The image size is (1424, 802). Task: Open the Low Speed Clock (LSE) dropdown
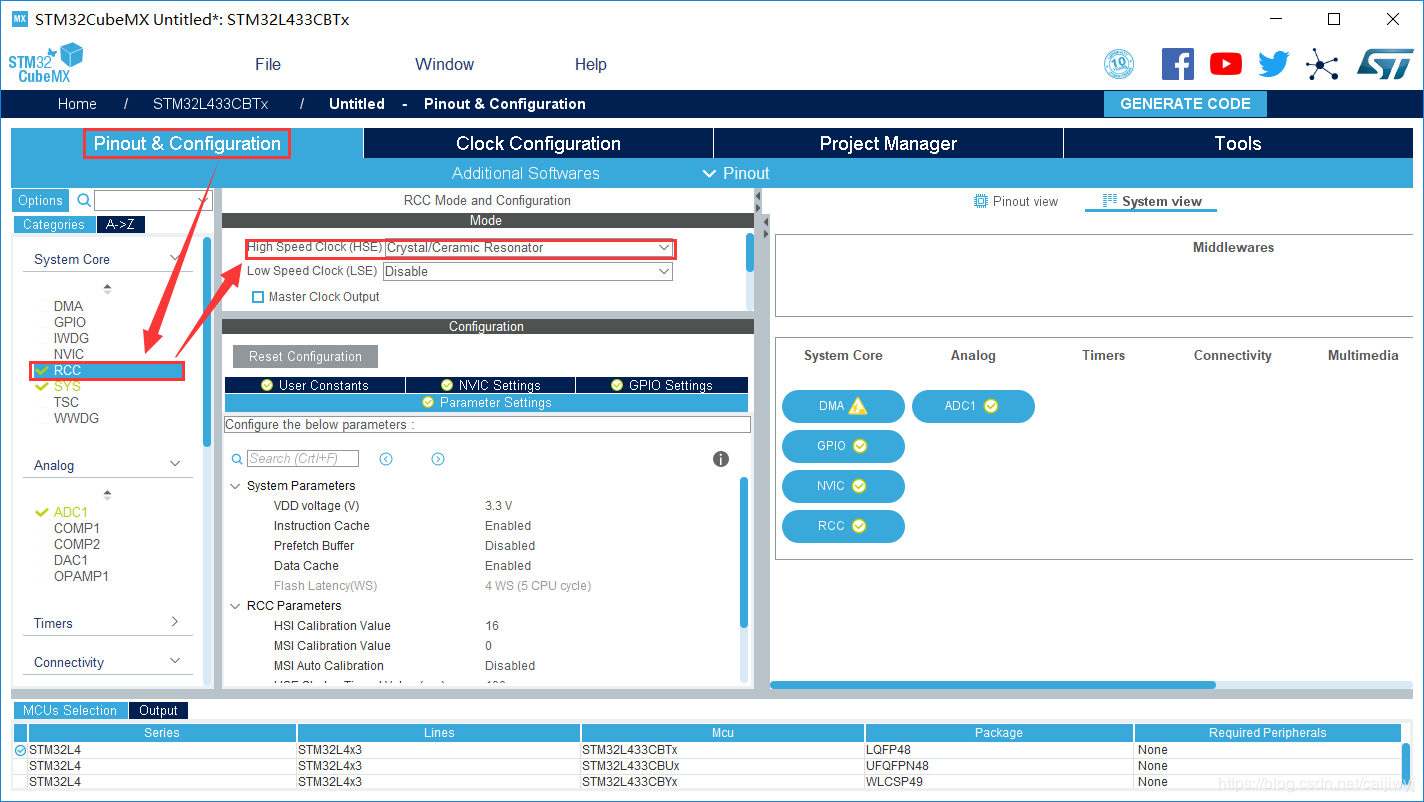click(528, 271)
